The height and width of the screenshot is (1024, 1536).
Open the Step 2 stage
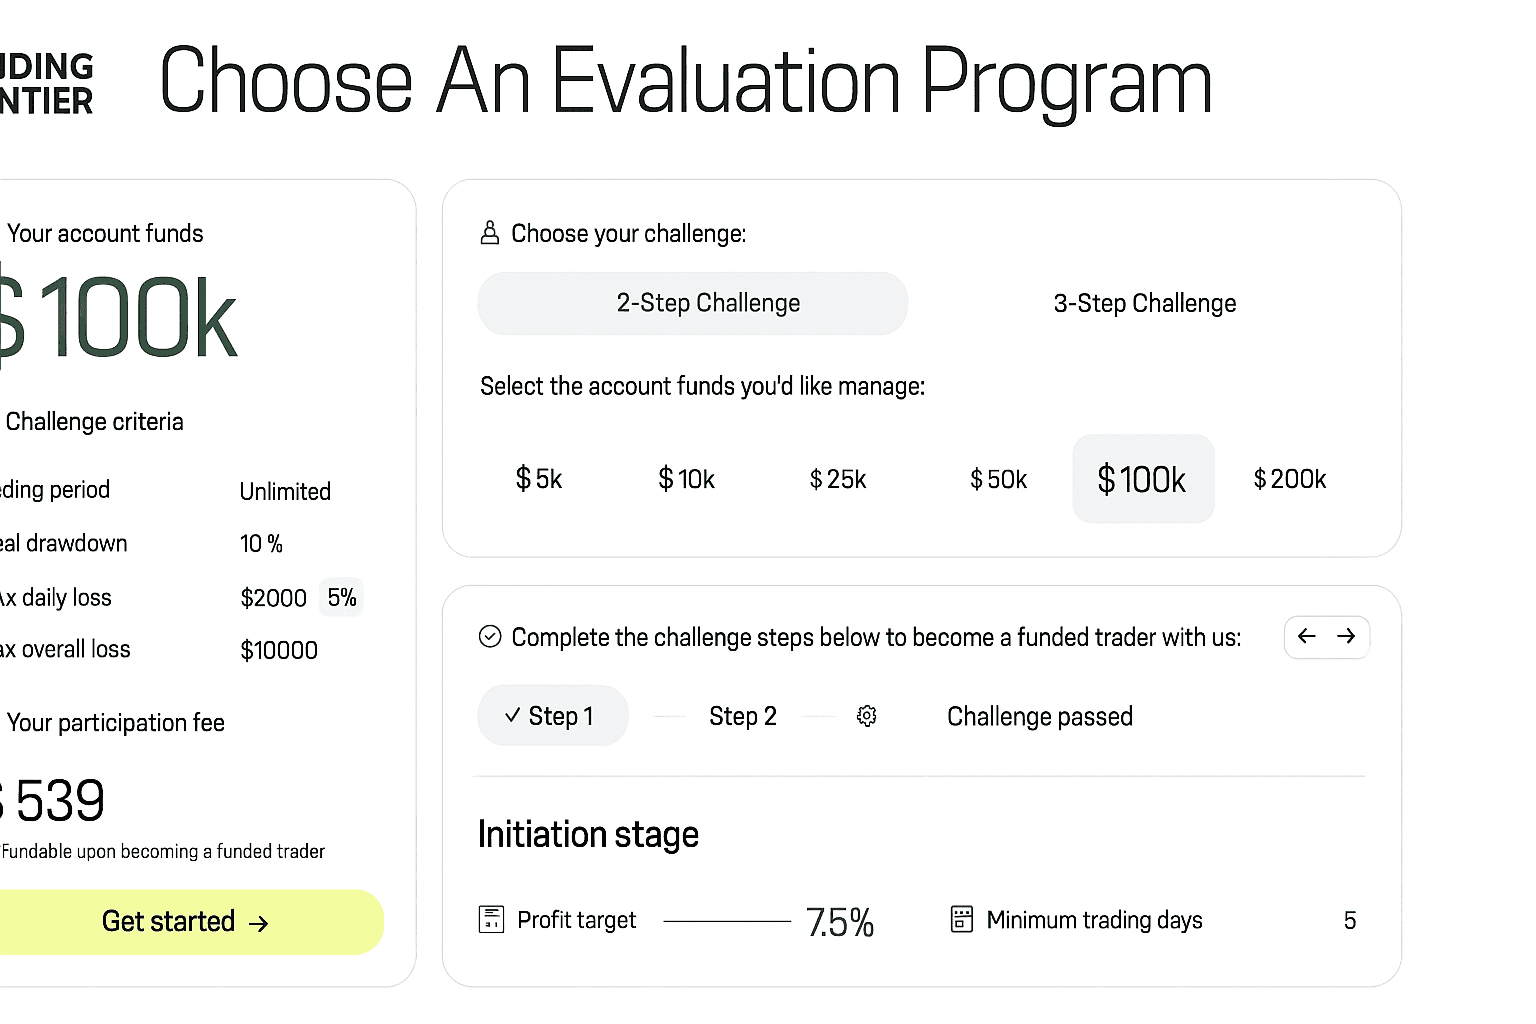(743, 716)
